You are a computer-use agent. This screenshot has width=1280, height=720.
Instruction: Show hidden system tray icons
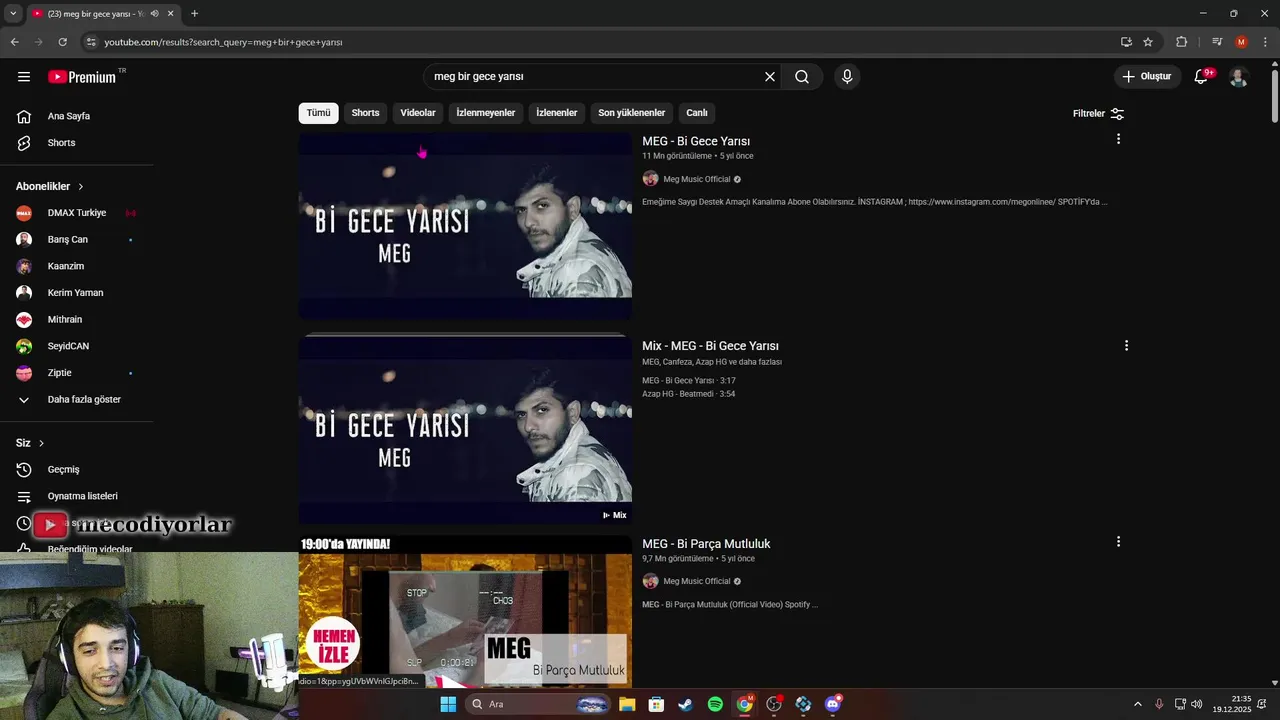(1137, 704)
